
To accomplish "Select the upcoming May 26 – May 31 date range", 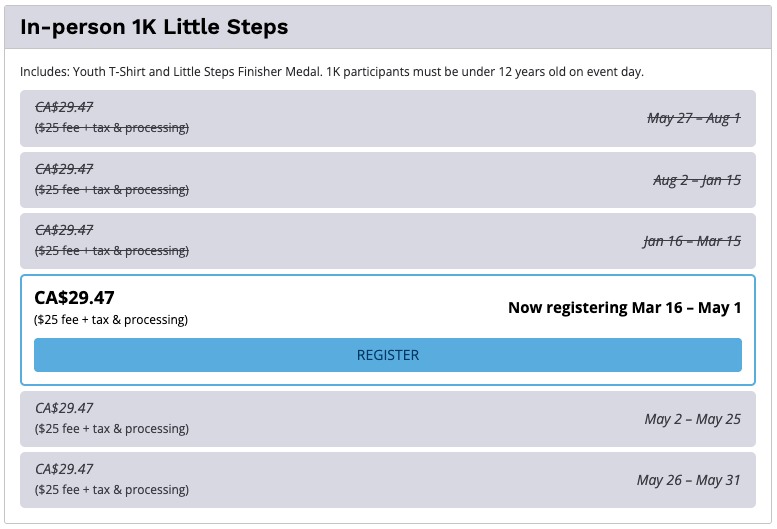I will tap(688, 480).
